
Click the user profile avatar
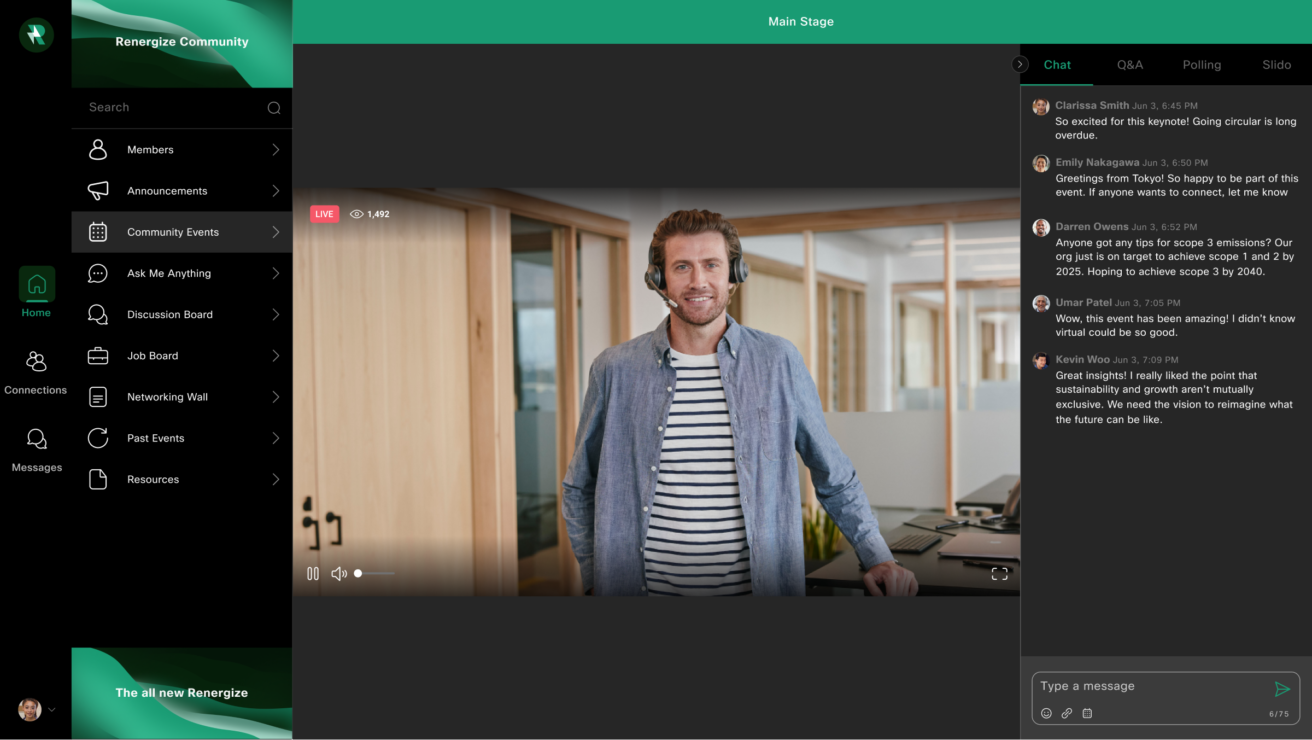point(29,709)
